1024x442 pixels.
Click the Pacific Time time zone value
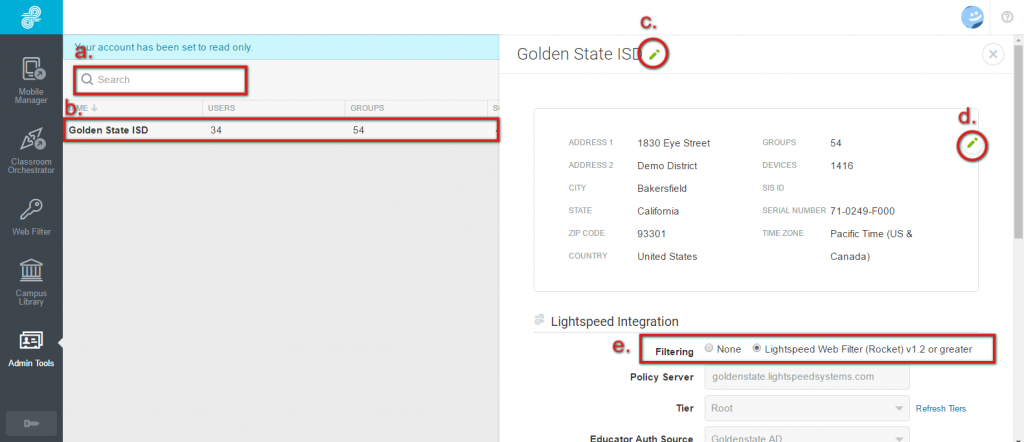pos(871,245)
